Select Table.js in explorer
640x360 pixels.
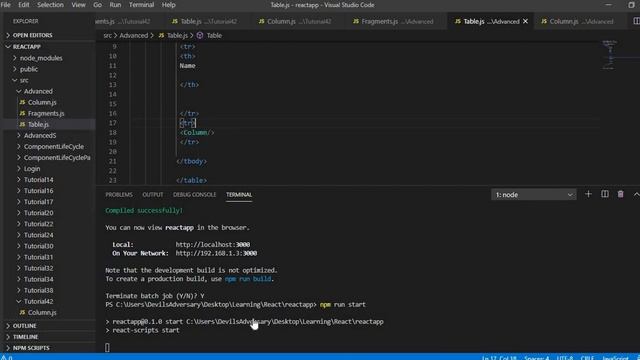pyautogui.click(x=48, y=124)
